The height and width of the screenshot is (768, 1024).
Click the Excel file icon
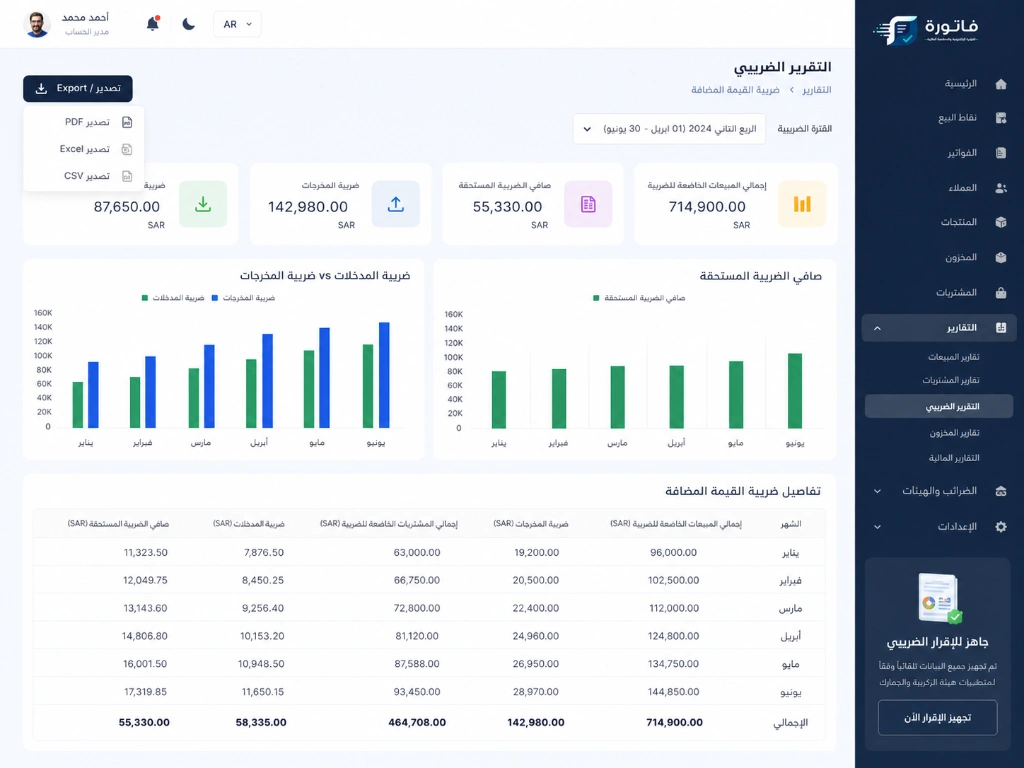127,149
